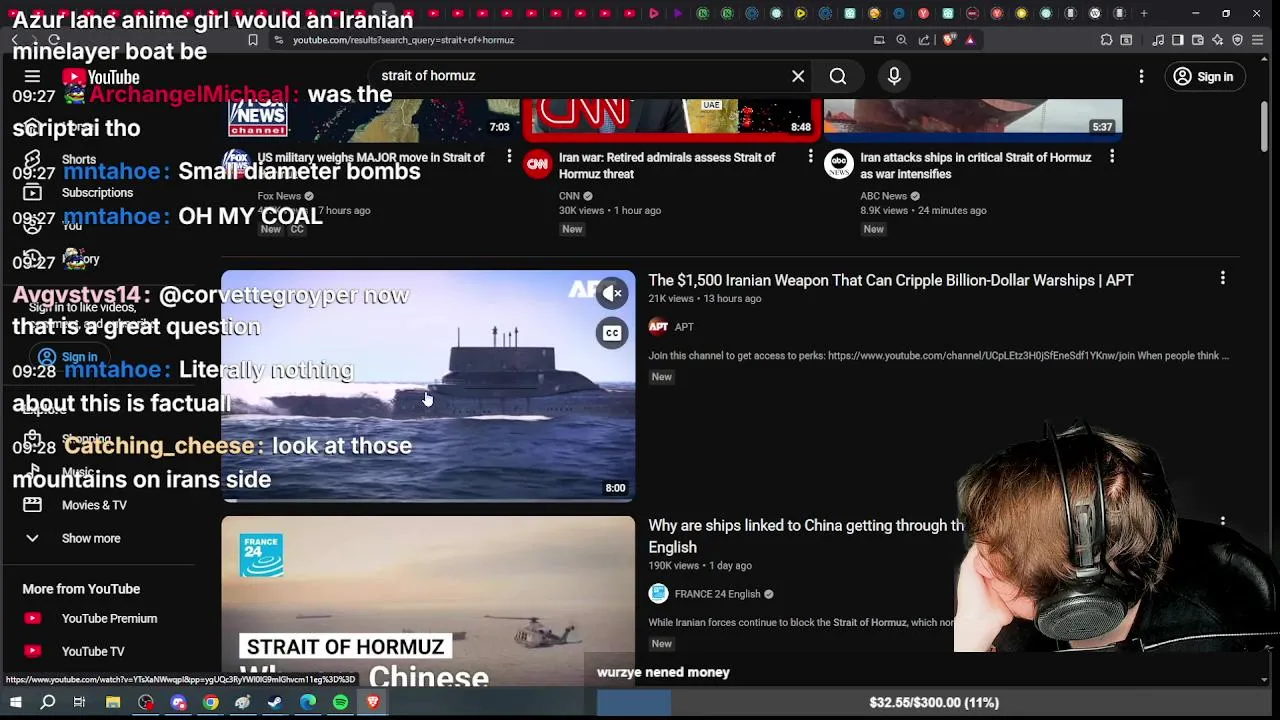Open the Brave VPN shield icon
The image size is (1280, 720).
[x=1238, y=40]
